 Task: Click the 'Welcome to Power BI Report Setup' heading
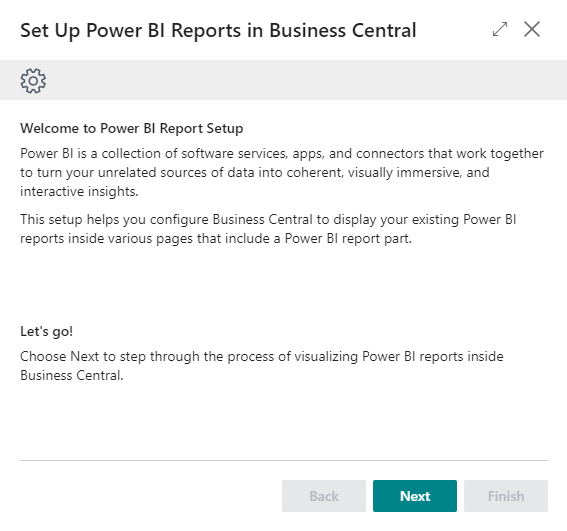point(132,128)
